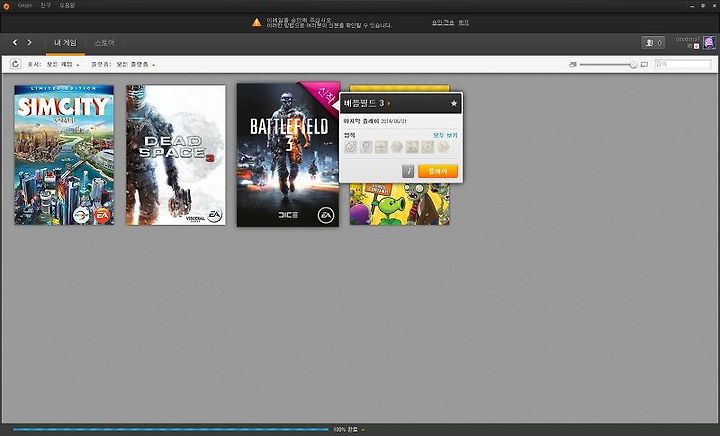Screen dimensions: 720x436
Task: Expand the 배틀필드 3 title arrow
Action: click(389, 103)
